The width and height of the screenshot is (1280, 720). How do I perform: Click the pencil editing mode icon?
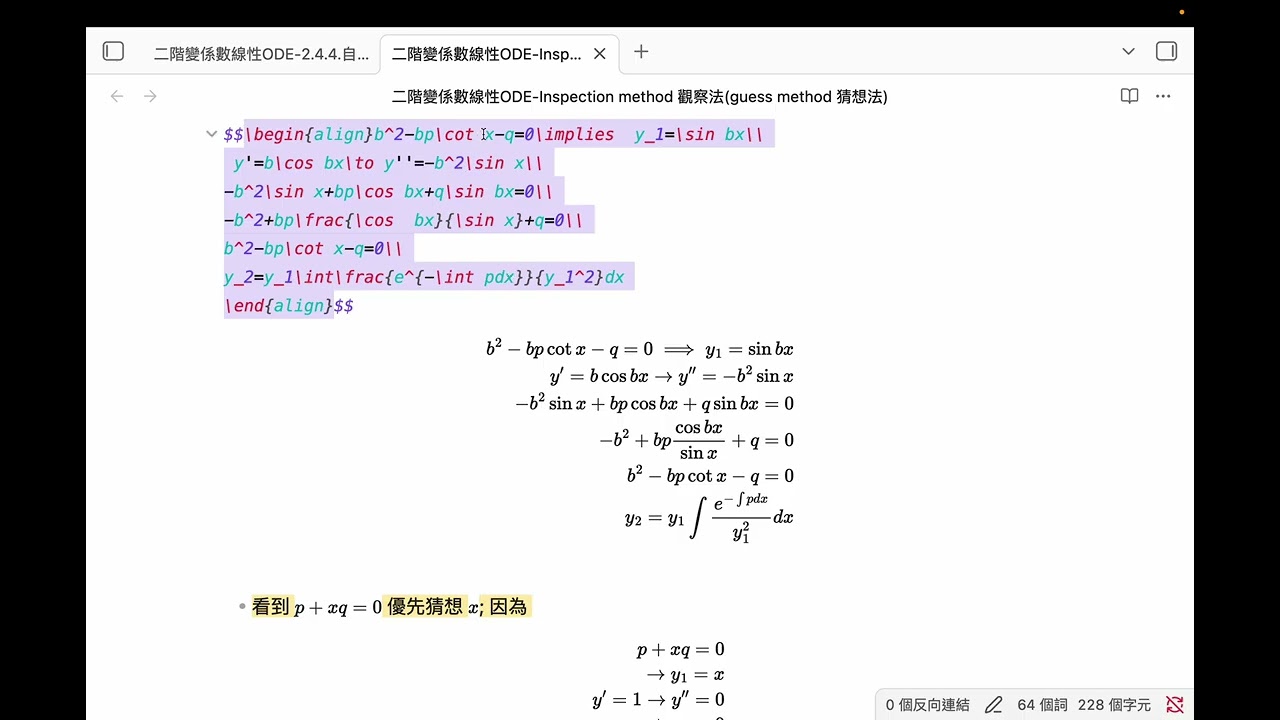click(x=993, y=705)
